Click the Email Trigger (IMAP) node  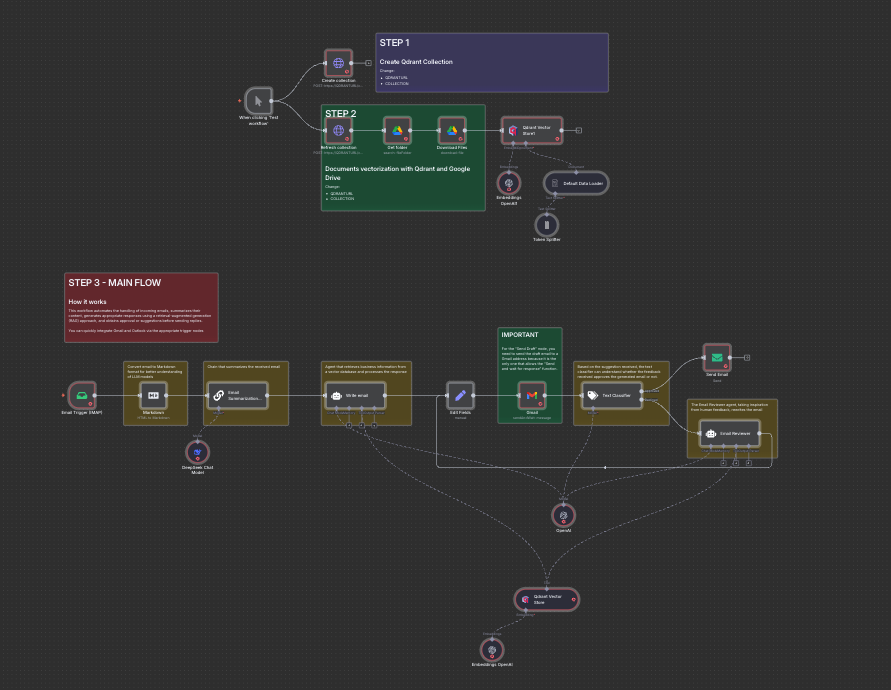82,395
